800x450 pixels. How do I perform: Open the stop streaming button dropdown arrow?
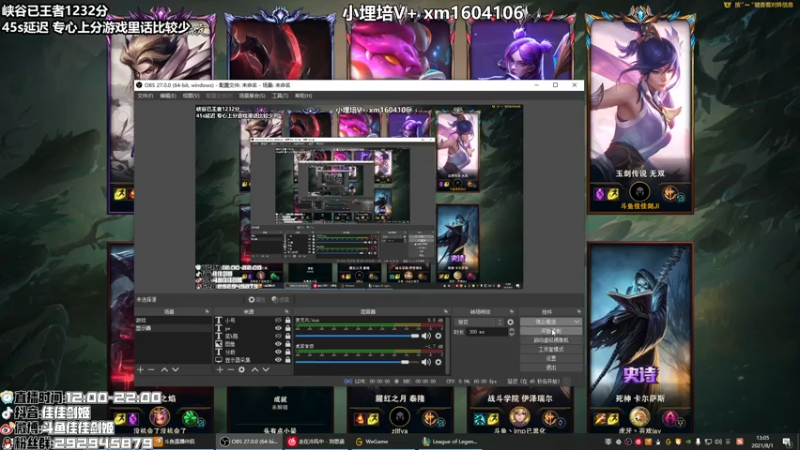coord(577,322)
